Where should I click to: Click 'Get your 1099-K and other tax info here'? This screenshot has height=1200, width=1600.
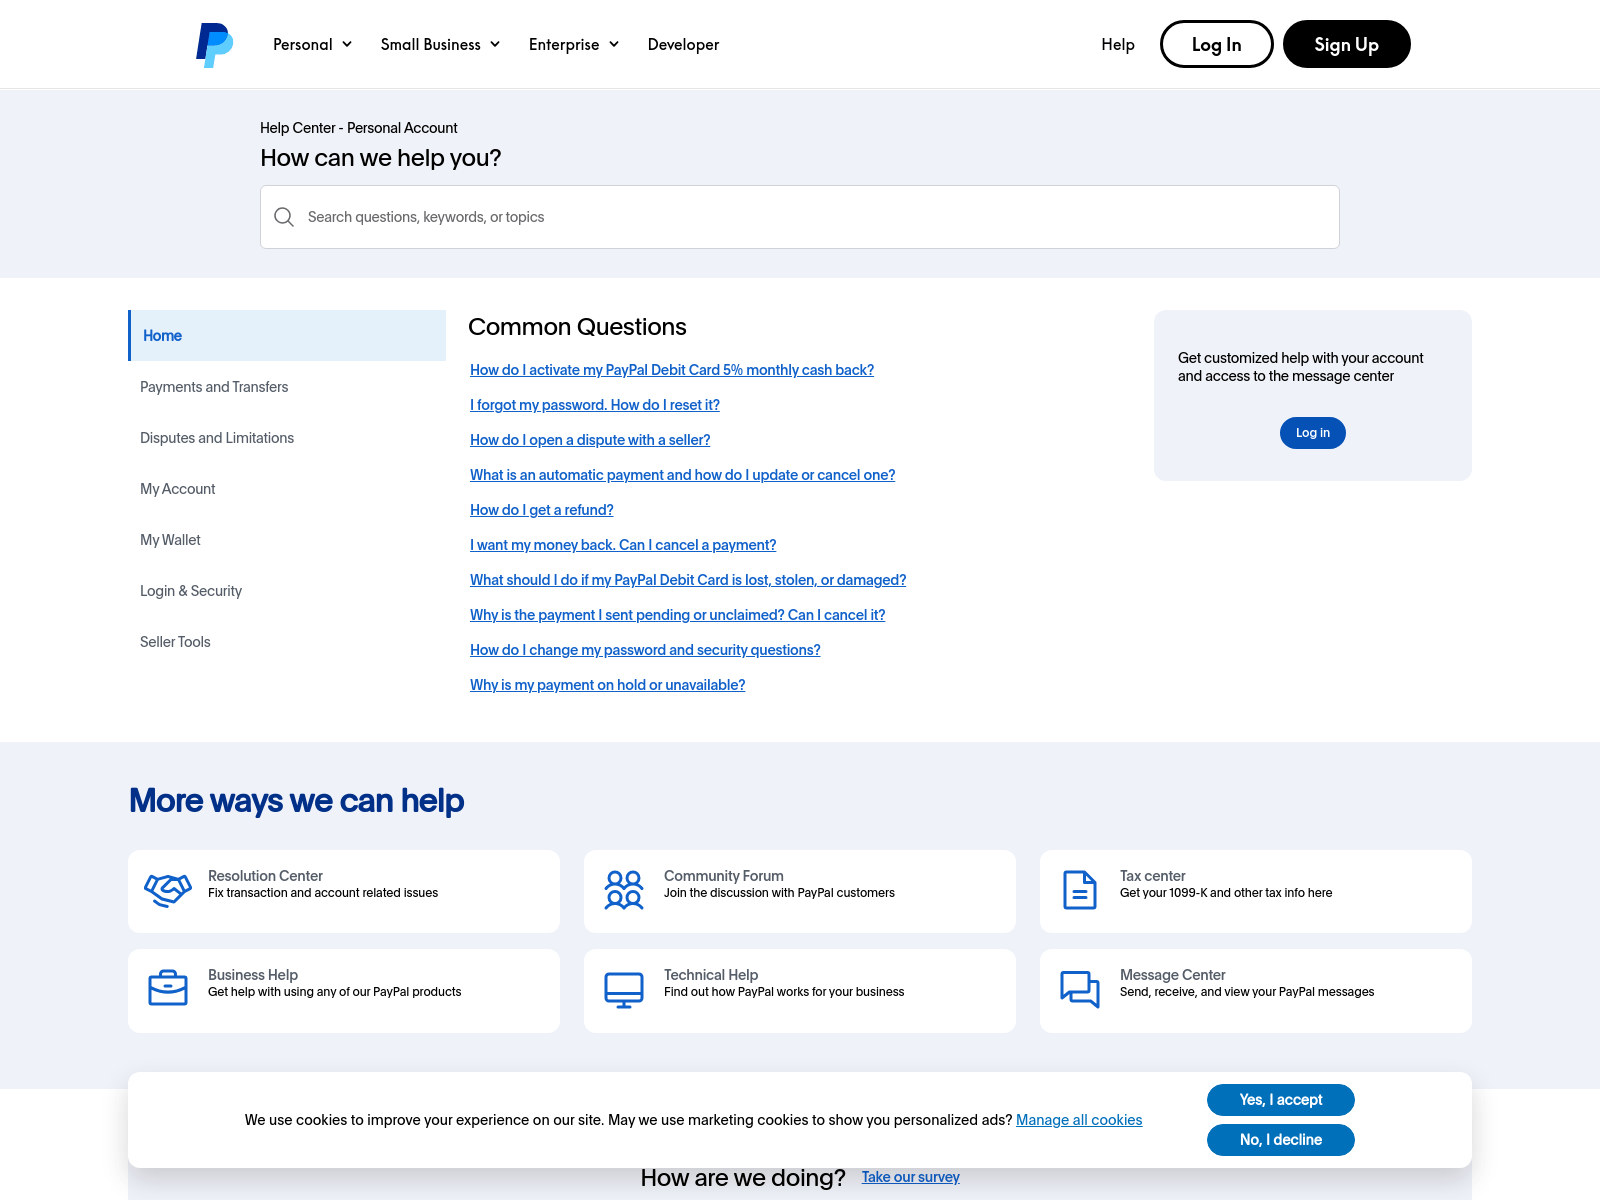click(x=1226, y=893)
